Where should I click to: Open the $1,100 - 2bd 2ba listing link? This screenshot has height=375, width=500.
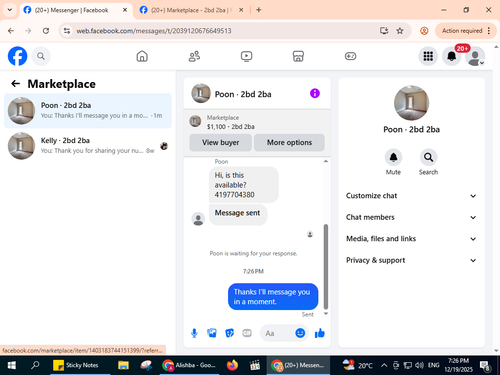click(230, 127)
